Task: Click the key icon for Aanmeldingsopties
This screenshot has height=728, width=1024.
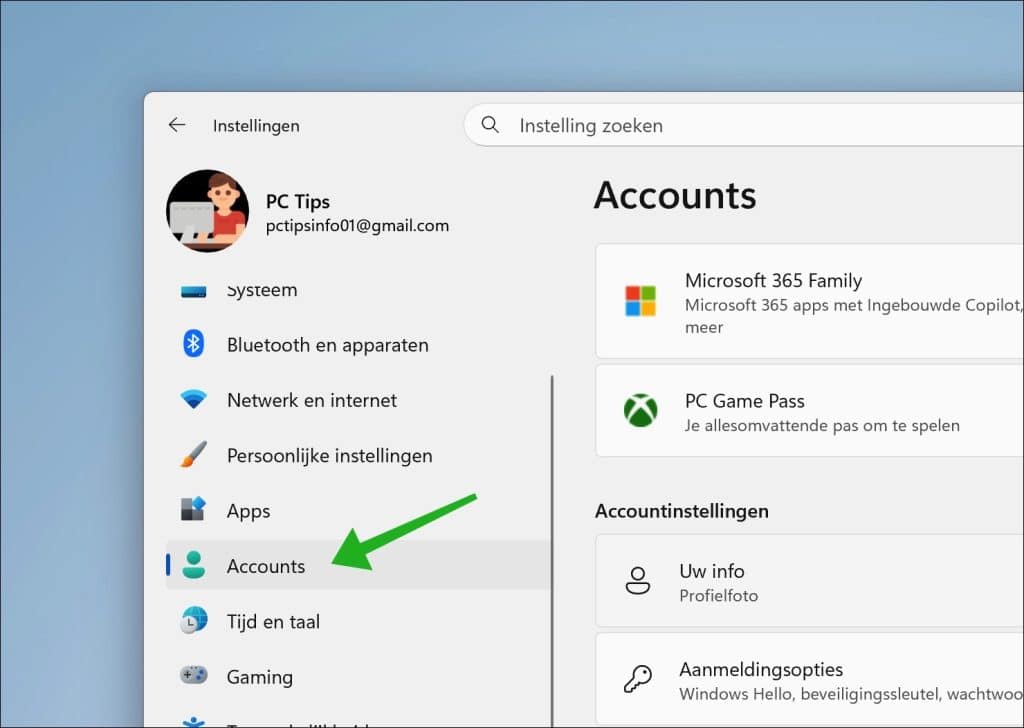Action: coord(637,679)
